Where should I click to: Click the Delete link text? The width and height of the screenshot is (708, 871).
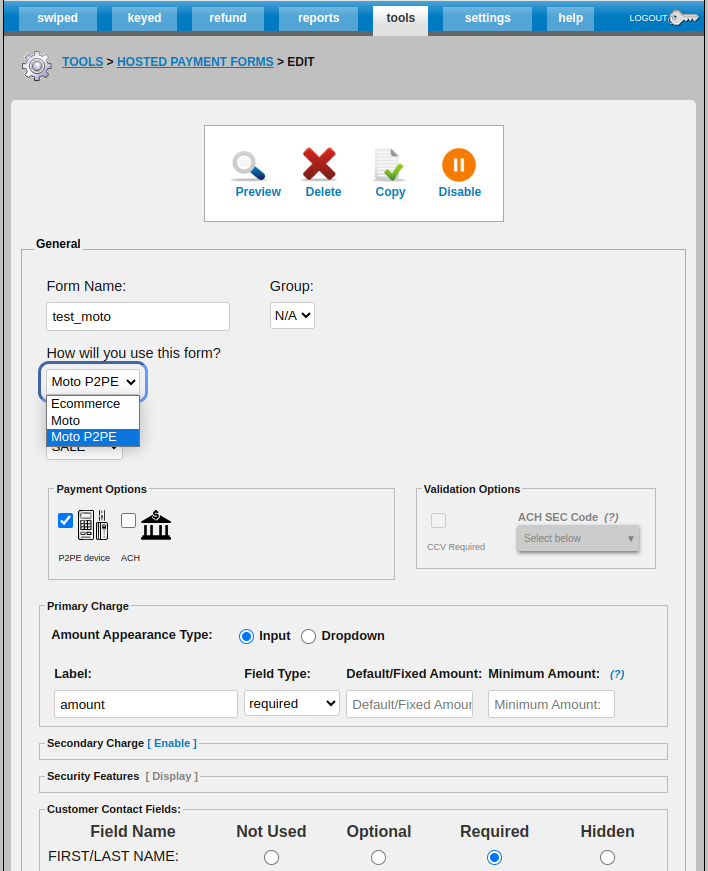point(323,192)
